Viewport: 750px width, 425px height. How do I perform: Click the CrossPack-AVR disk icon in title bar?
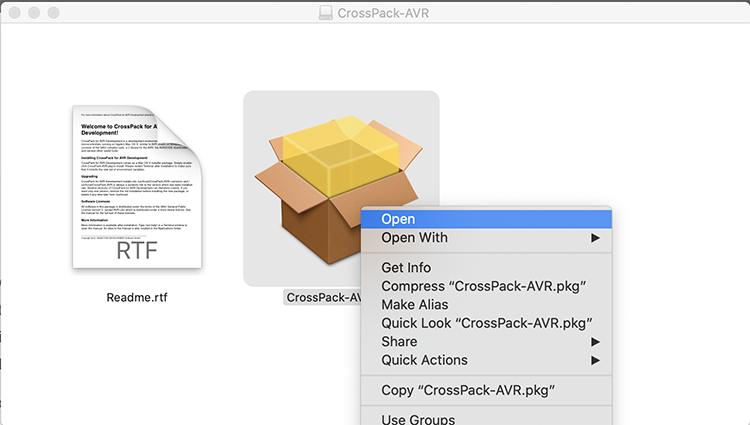click(x=326, y=13)
